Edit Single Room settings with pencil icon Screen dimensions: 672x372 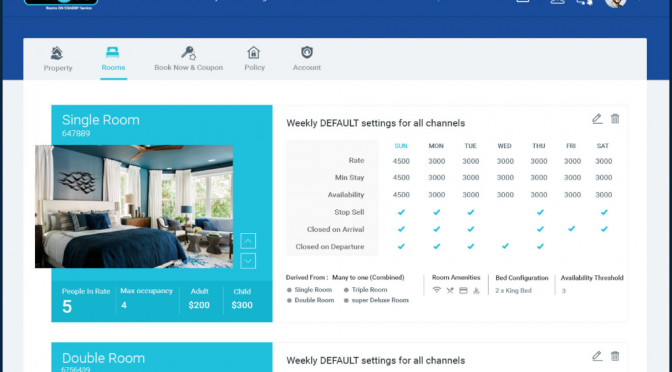click(597, 119)
